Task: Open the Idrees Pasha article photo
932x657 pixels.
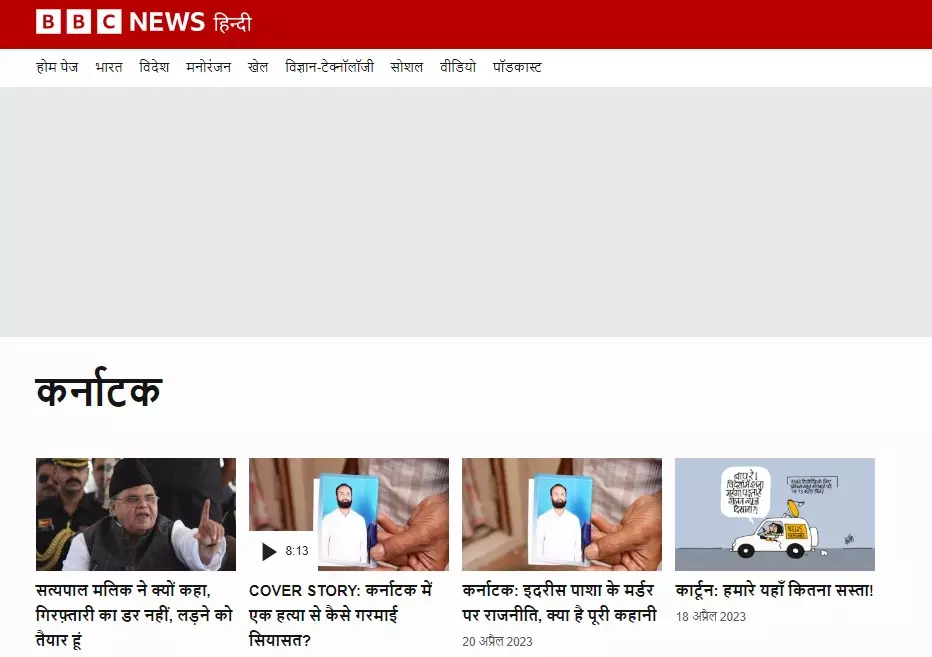Action: [562, 514]
